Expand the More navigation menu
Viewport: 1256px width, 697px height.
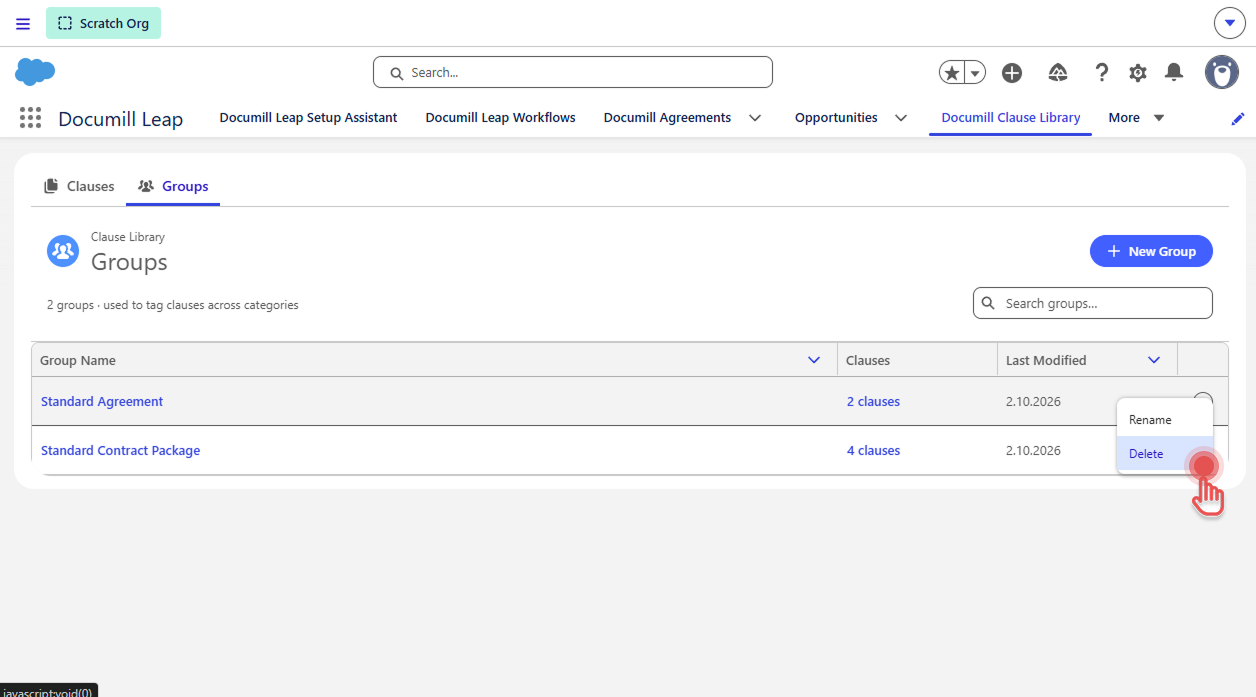coord(1137,117)
